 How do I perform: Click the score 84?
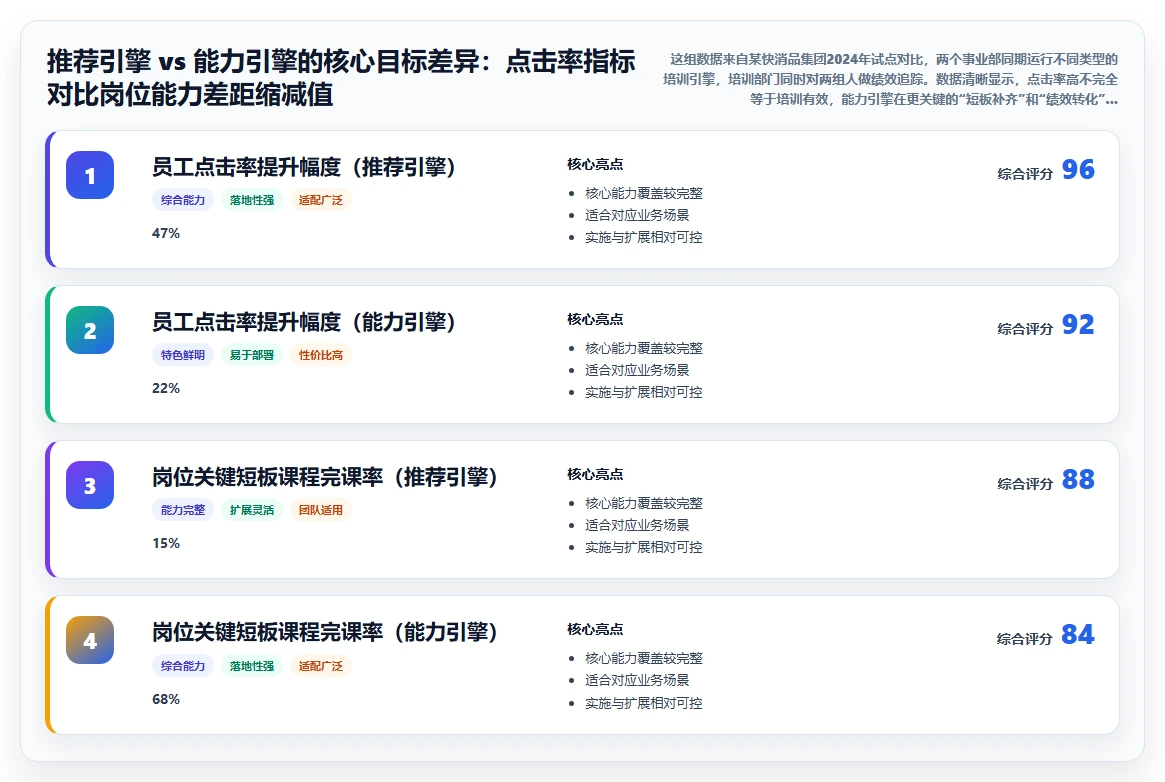coord(1078,635)
